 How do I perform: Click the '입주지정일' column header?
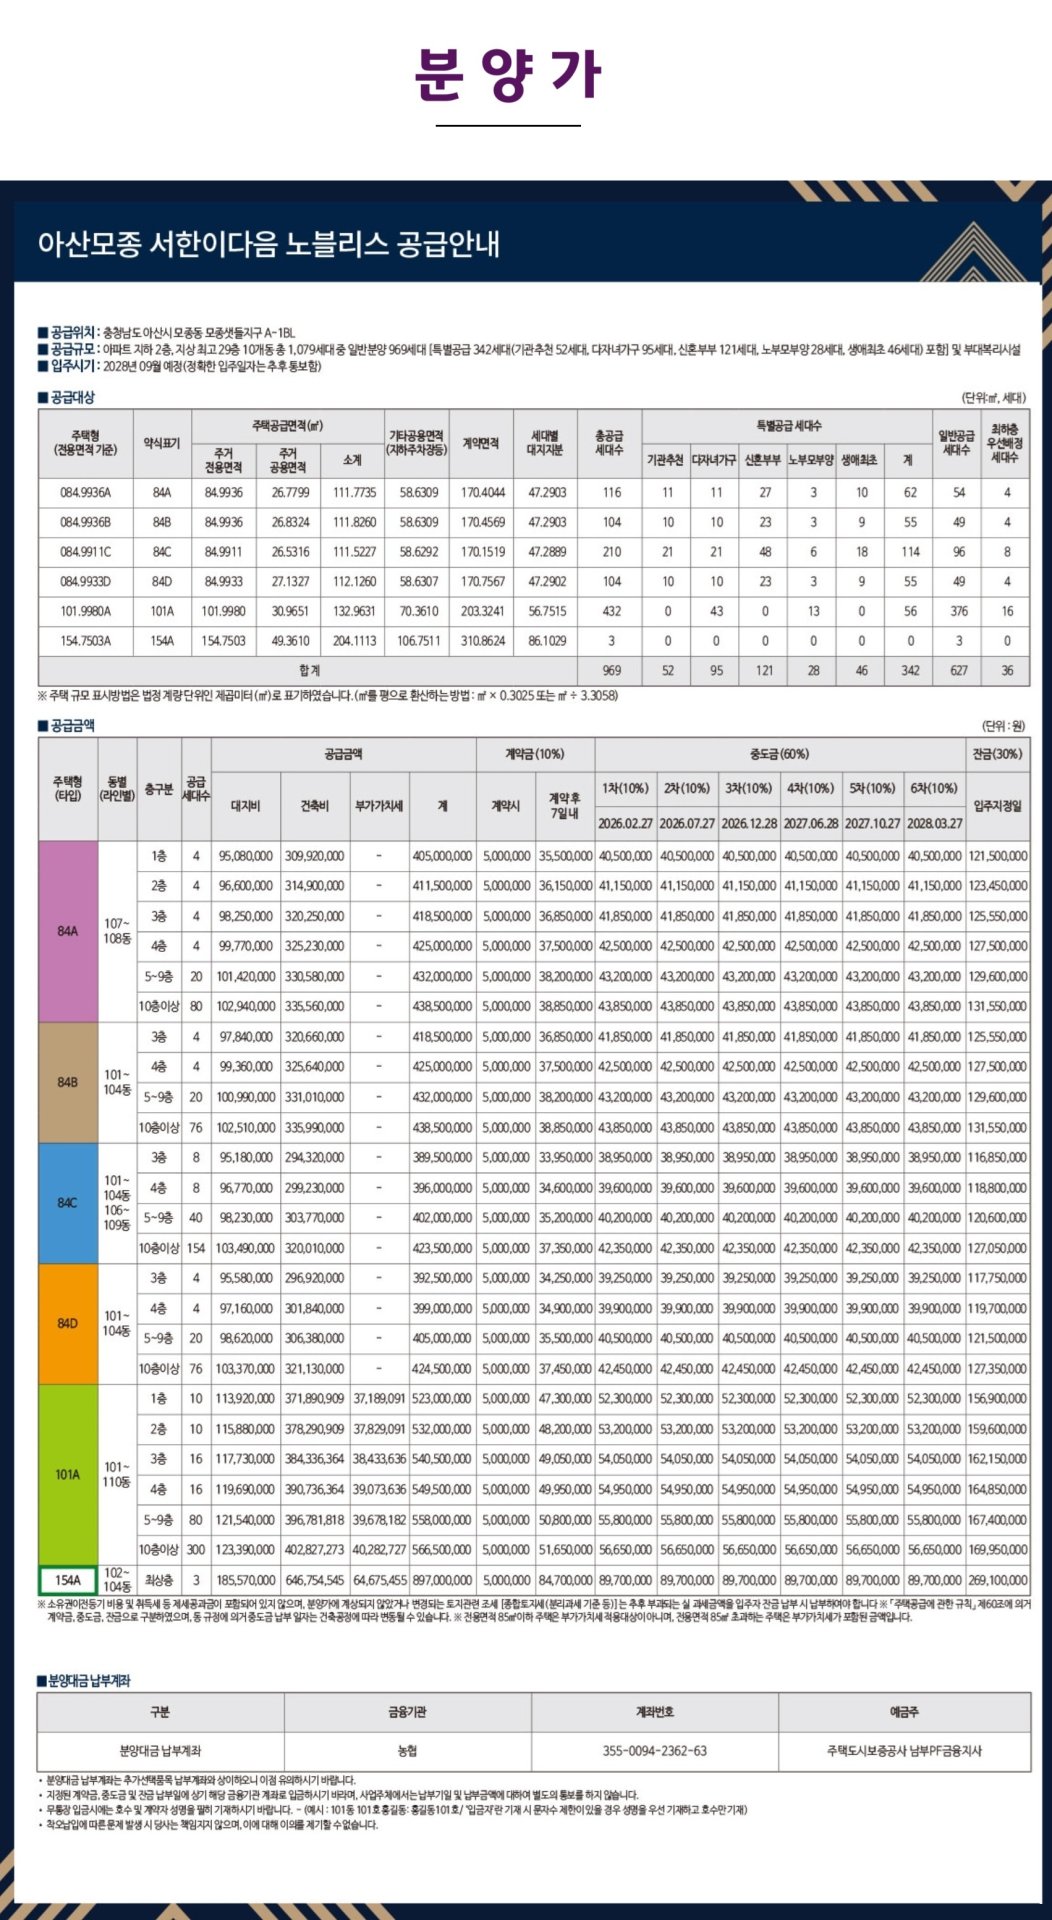coord(998,806)
